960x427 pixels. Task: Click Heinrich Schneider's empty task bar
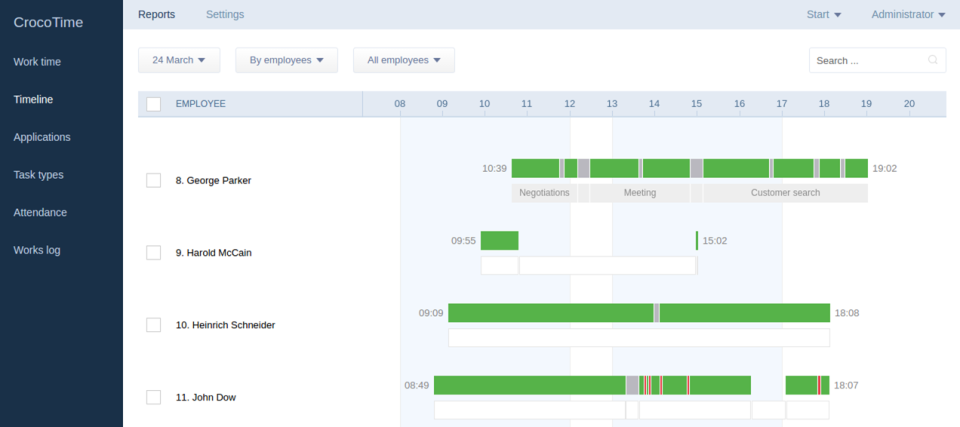point(639,338)
